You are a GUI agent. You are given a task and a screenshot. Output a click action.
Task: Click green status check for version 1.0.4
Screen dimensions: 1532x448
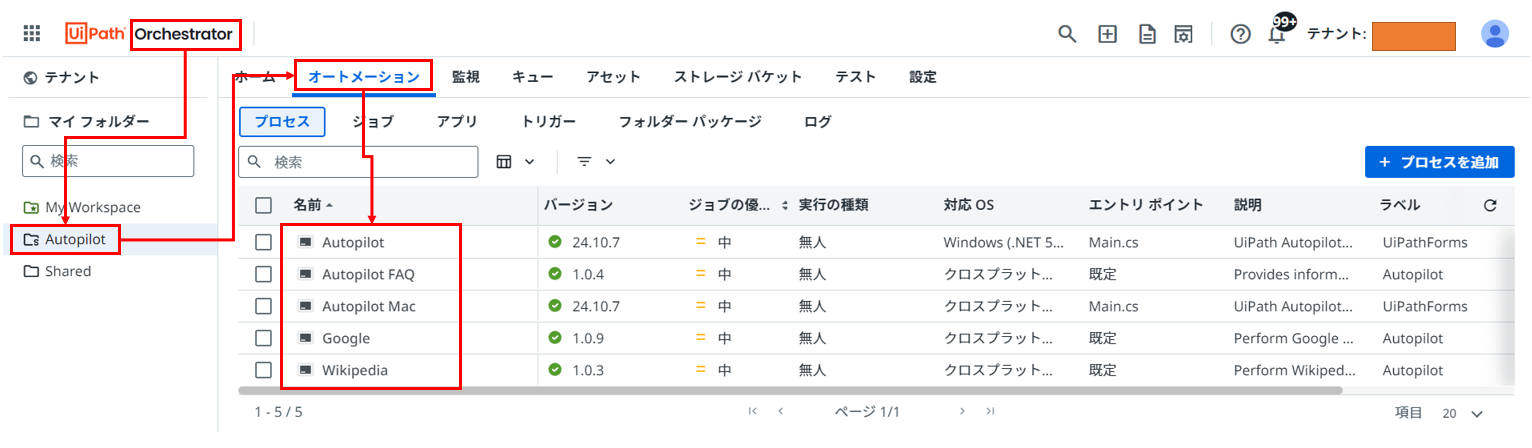pyautogui.click(x=555, y=274)
